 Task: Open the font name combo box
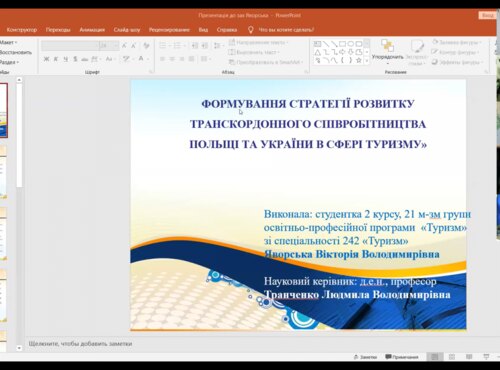(x=70, y=45)
